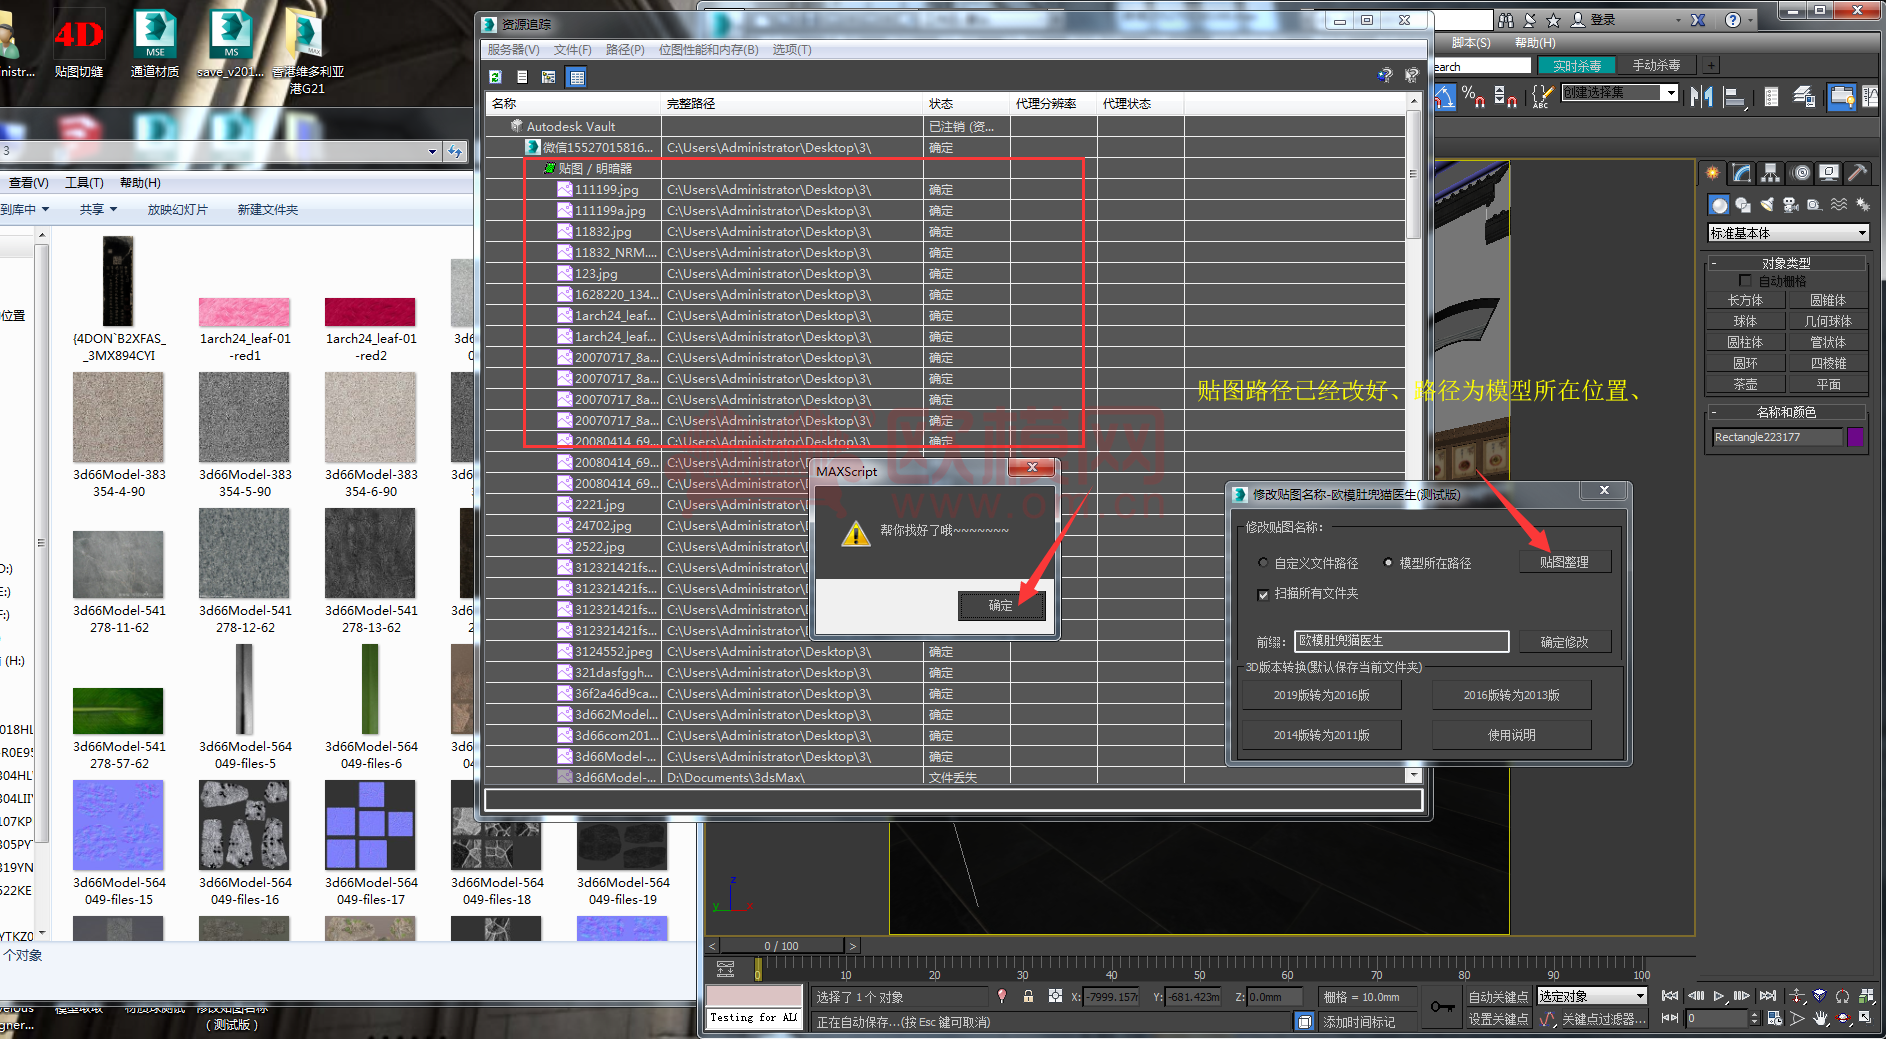Click the 贴图整理 button
The width and height of the screenshot is (1886, 1039).
pyautogui.click(x=1564, y=562)
